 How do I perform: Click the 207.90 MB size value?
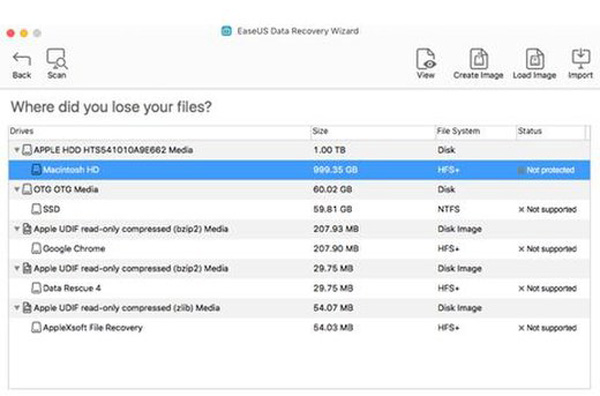pyautogui.click(x=336, y=249)
